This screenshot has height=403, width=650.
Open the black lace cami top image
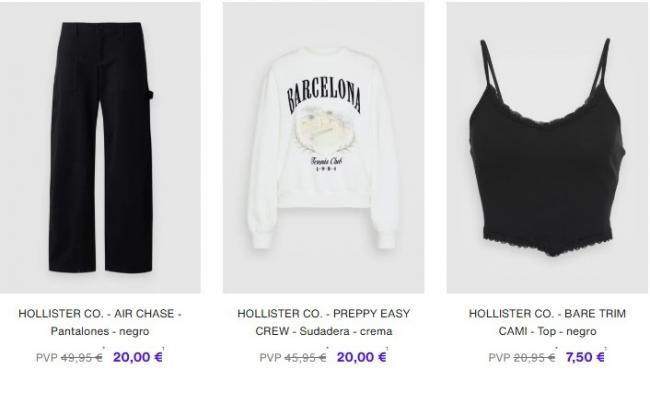coord(547,148)
